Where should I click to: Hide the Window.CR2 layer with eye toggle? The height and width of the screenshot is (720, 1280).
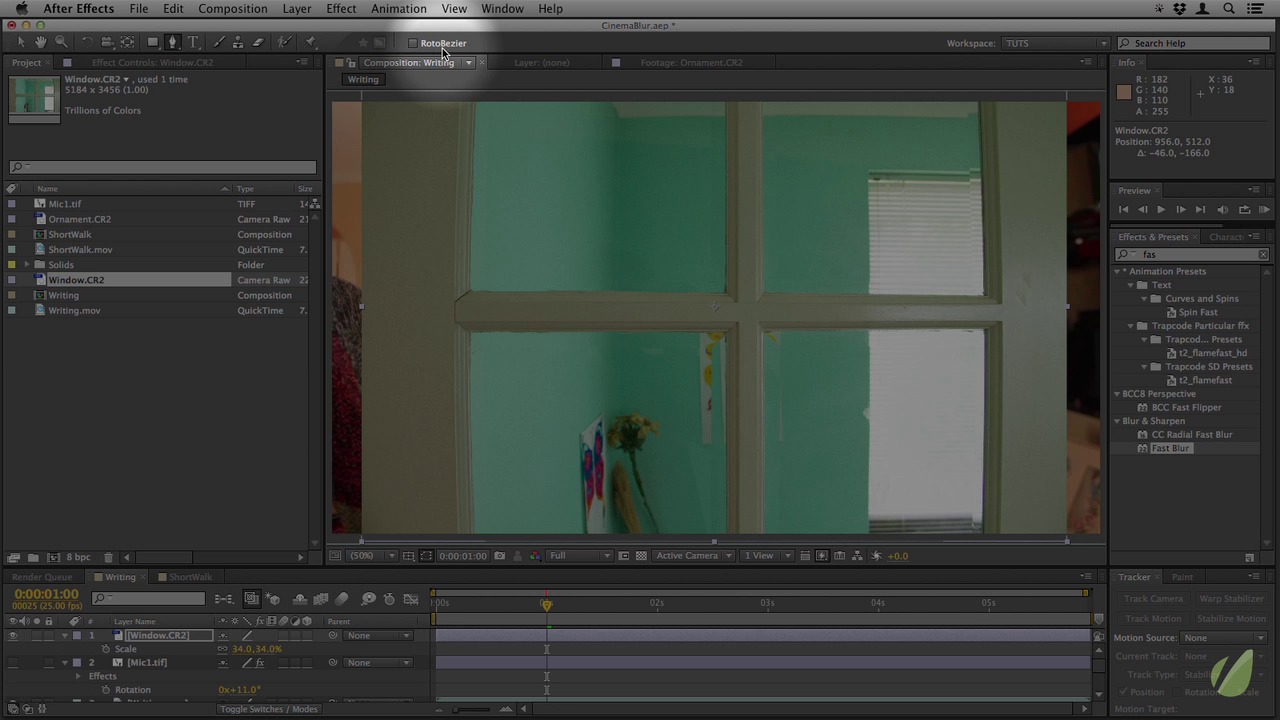(x=13, y=636)
